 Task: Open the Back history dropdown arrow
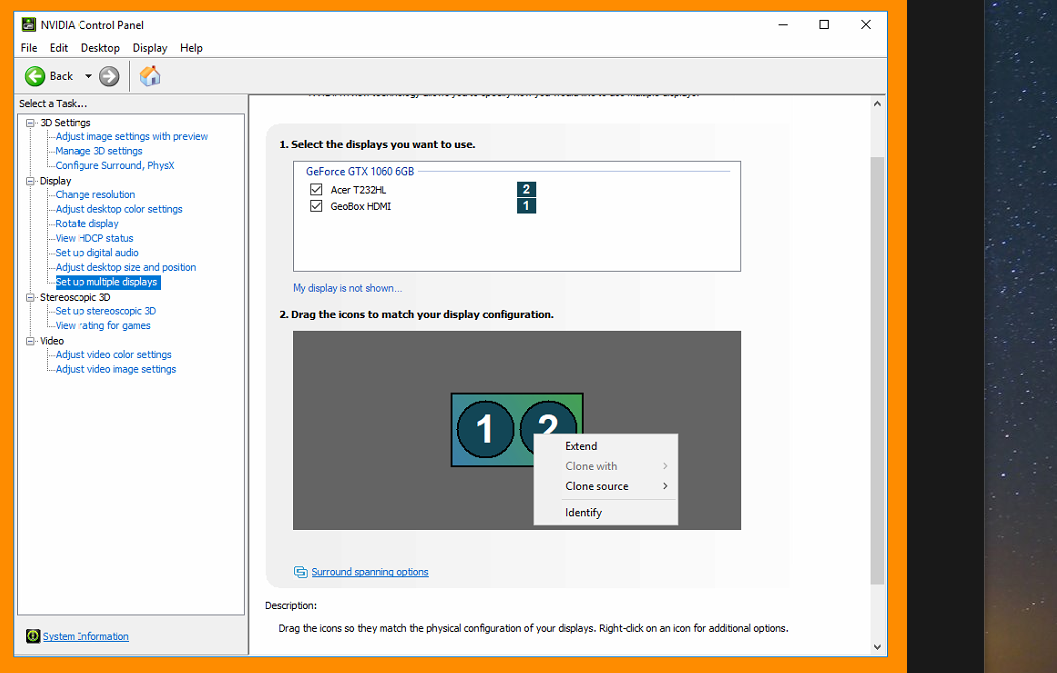(88, 76)
